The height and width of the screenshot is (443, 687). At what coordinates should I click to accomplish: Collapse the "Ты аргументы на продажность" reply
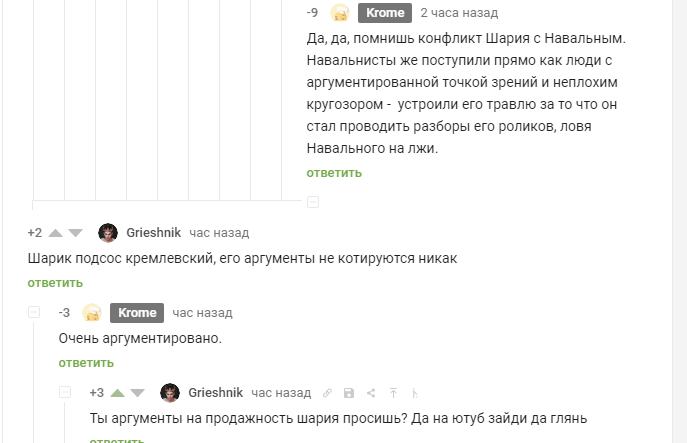tap(66, 393)
